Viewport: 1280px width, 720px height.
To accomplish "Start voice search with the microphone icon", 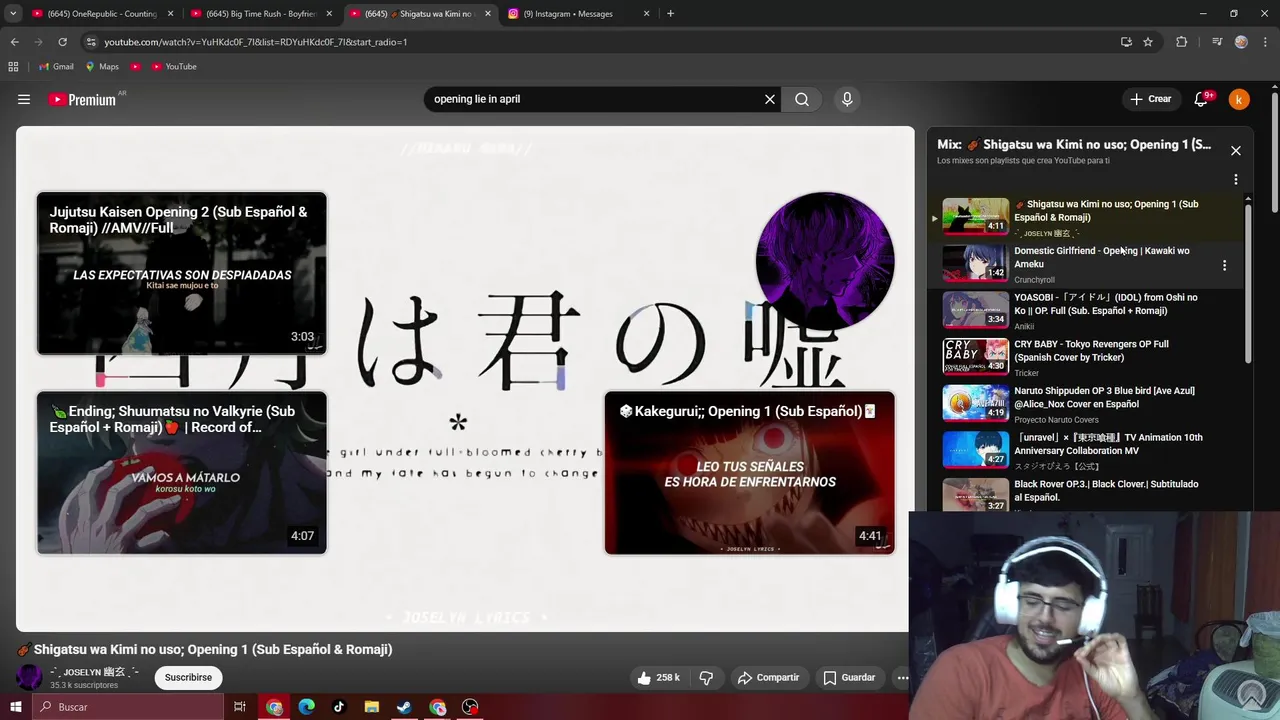I will [x=847, y=99].
